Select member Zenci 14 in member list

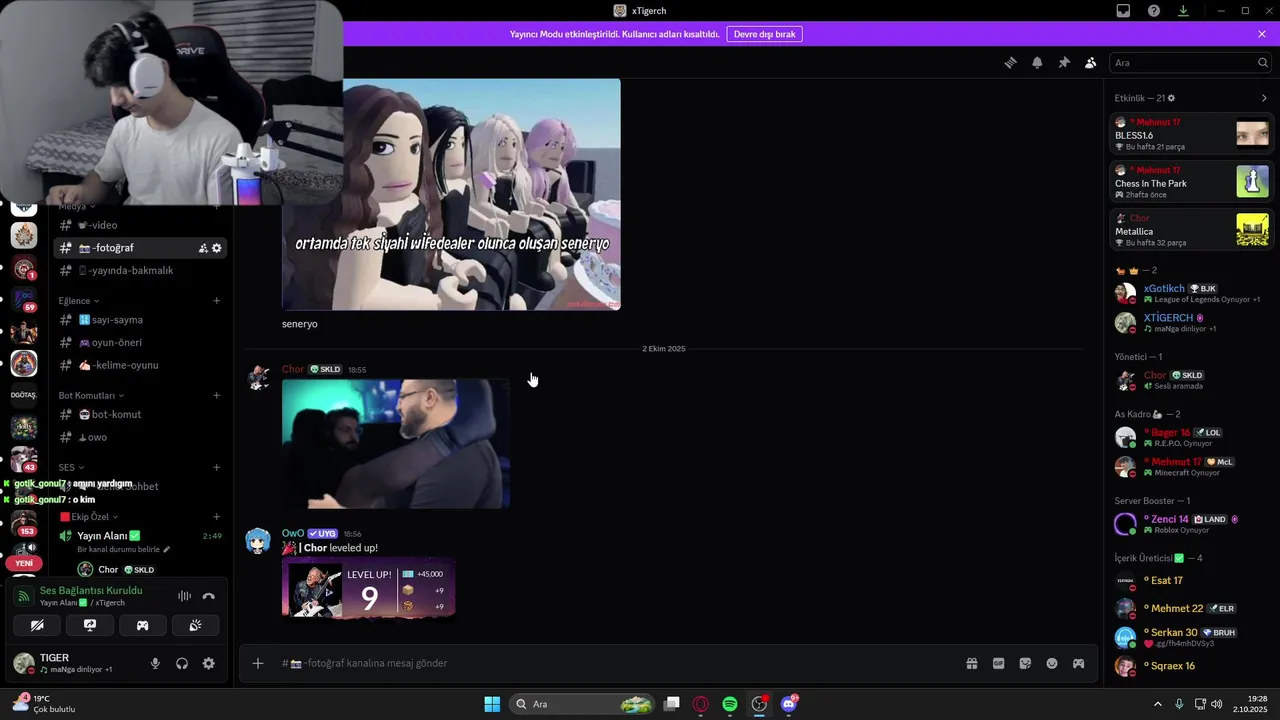[x=1191, y=524]
